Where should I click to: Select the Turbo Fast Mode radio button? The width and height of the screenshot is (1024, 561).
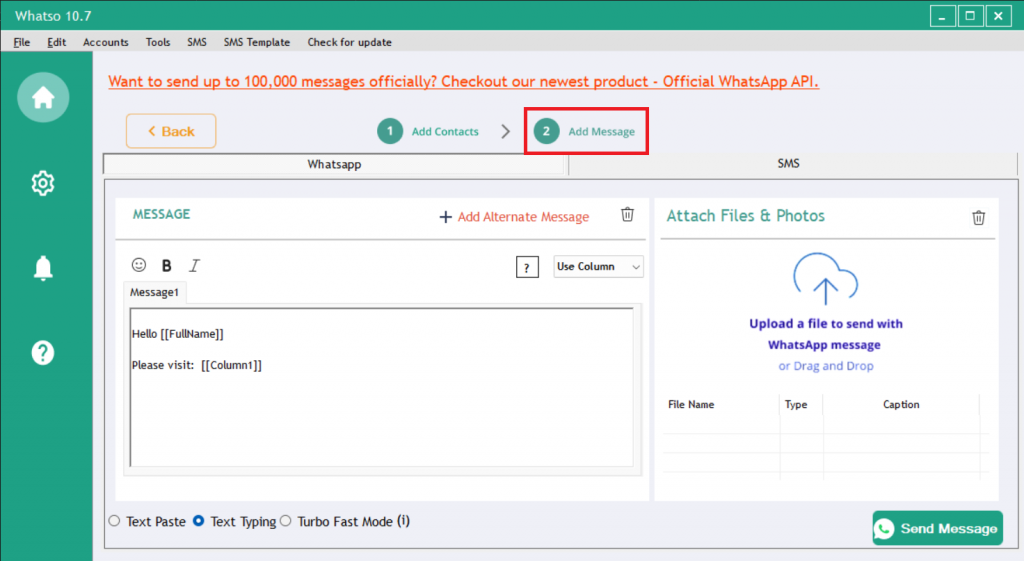(286, 521)
